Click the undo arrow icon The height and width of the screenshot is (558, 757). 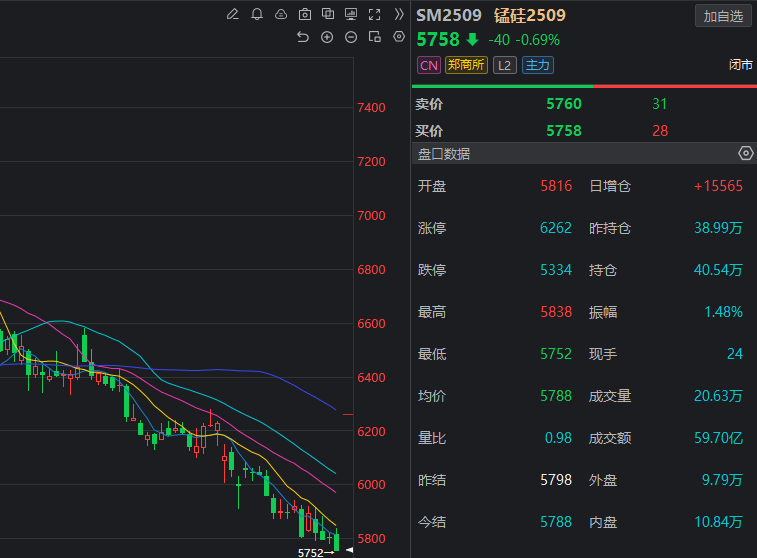click(303, 37)
